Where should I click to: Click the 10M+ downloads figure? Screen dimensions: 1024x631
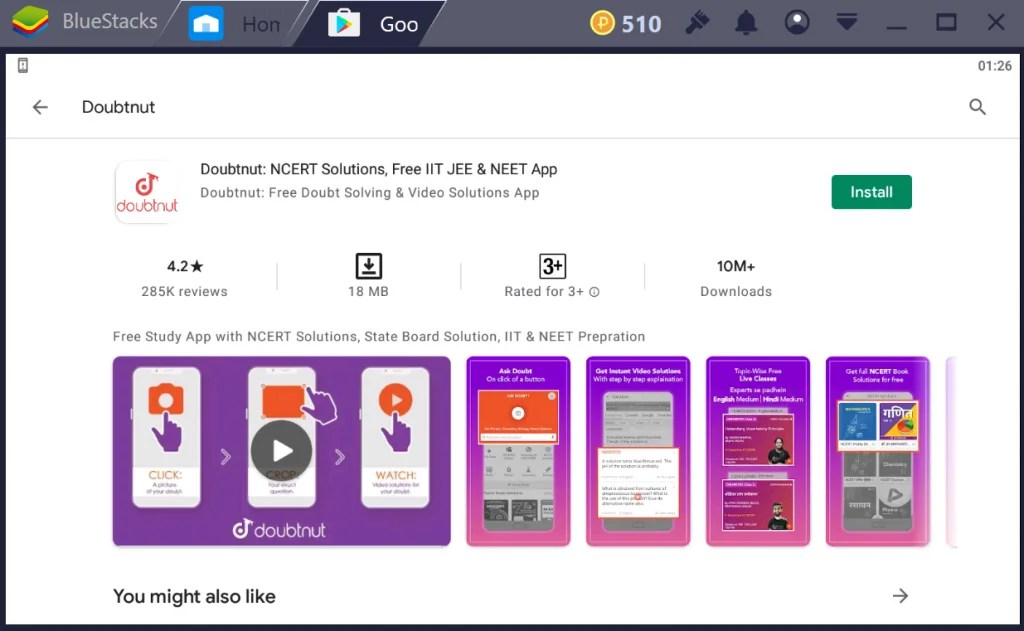click(736, 267)
